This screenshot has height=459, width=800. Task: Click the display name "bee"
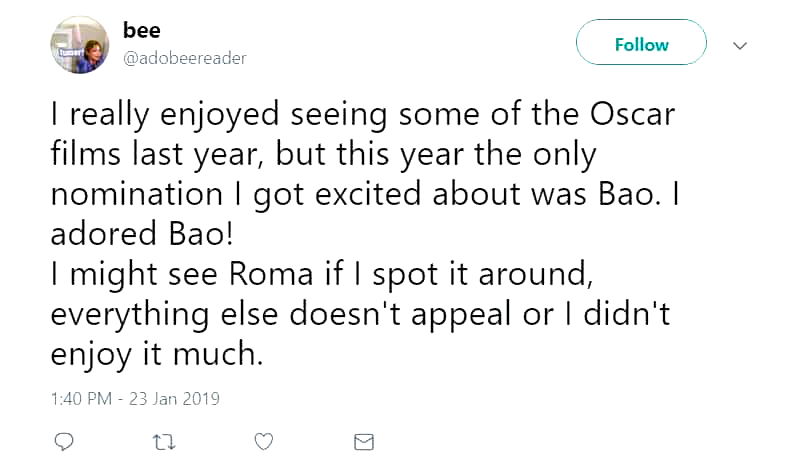(x=141, y=31)
